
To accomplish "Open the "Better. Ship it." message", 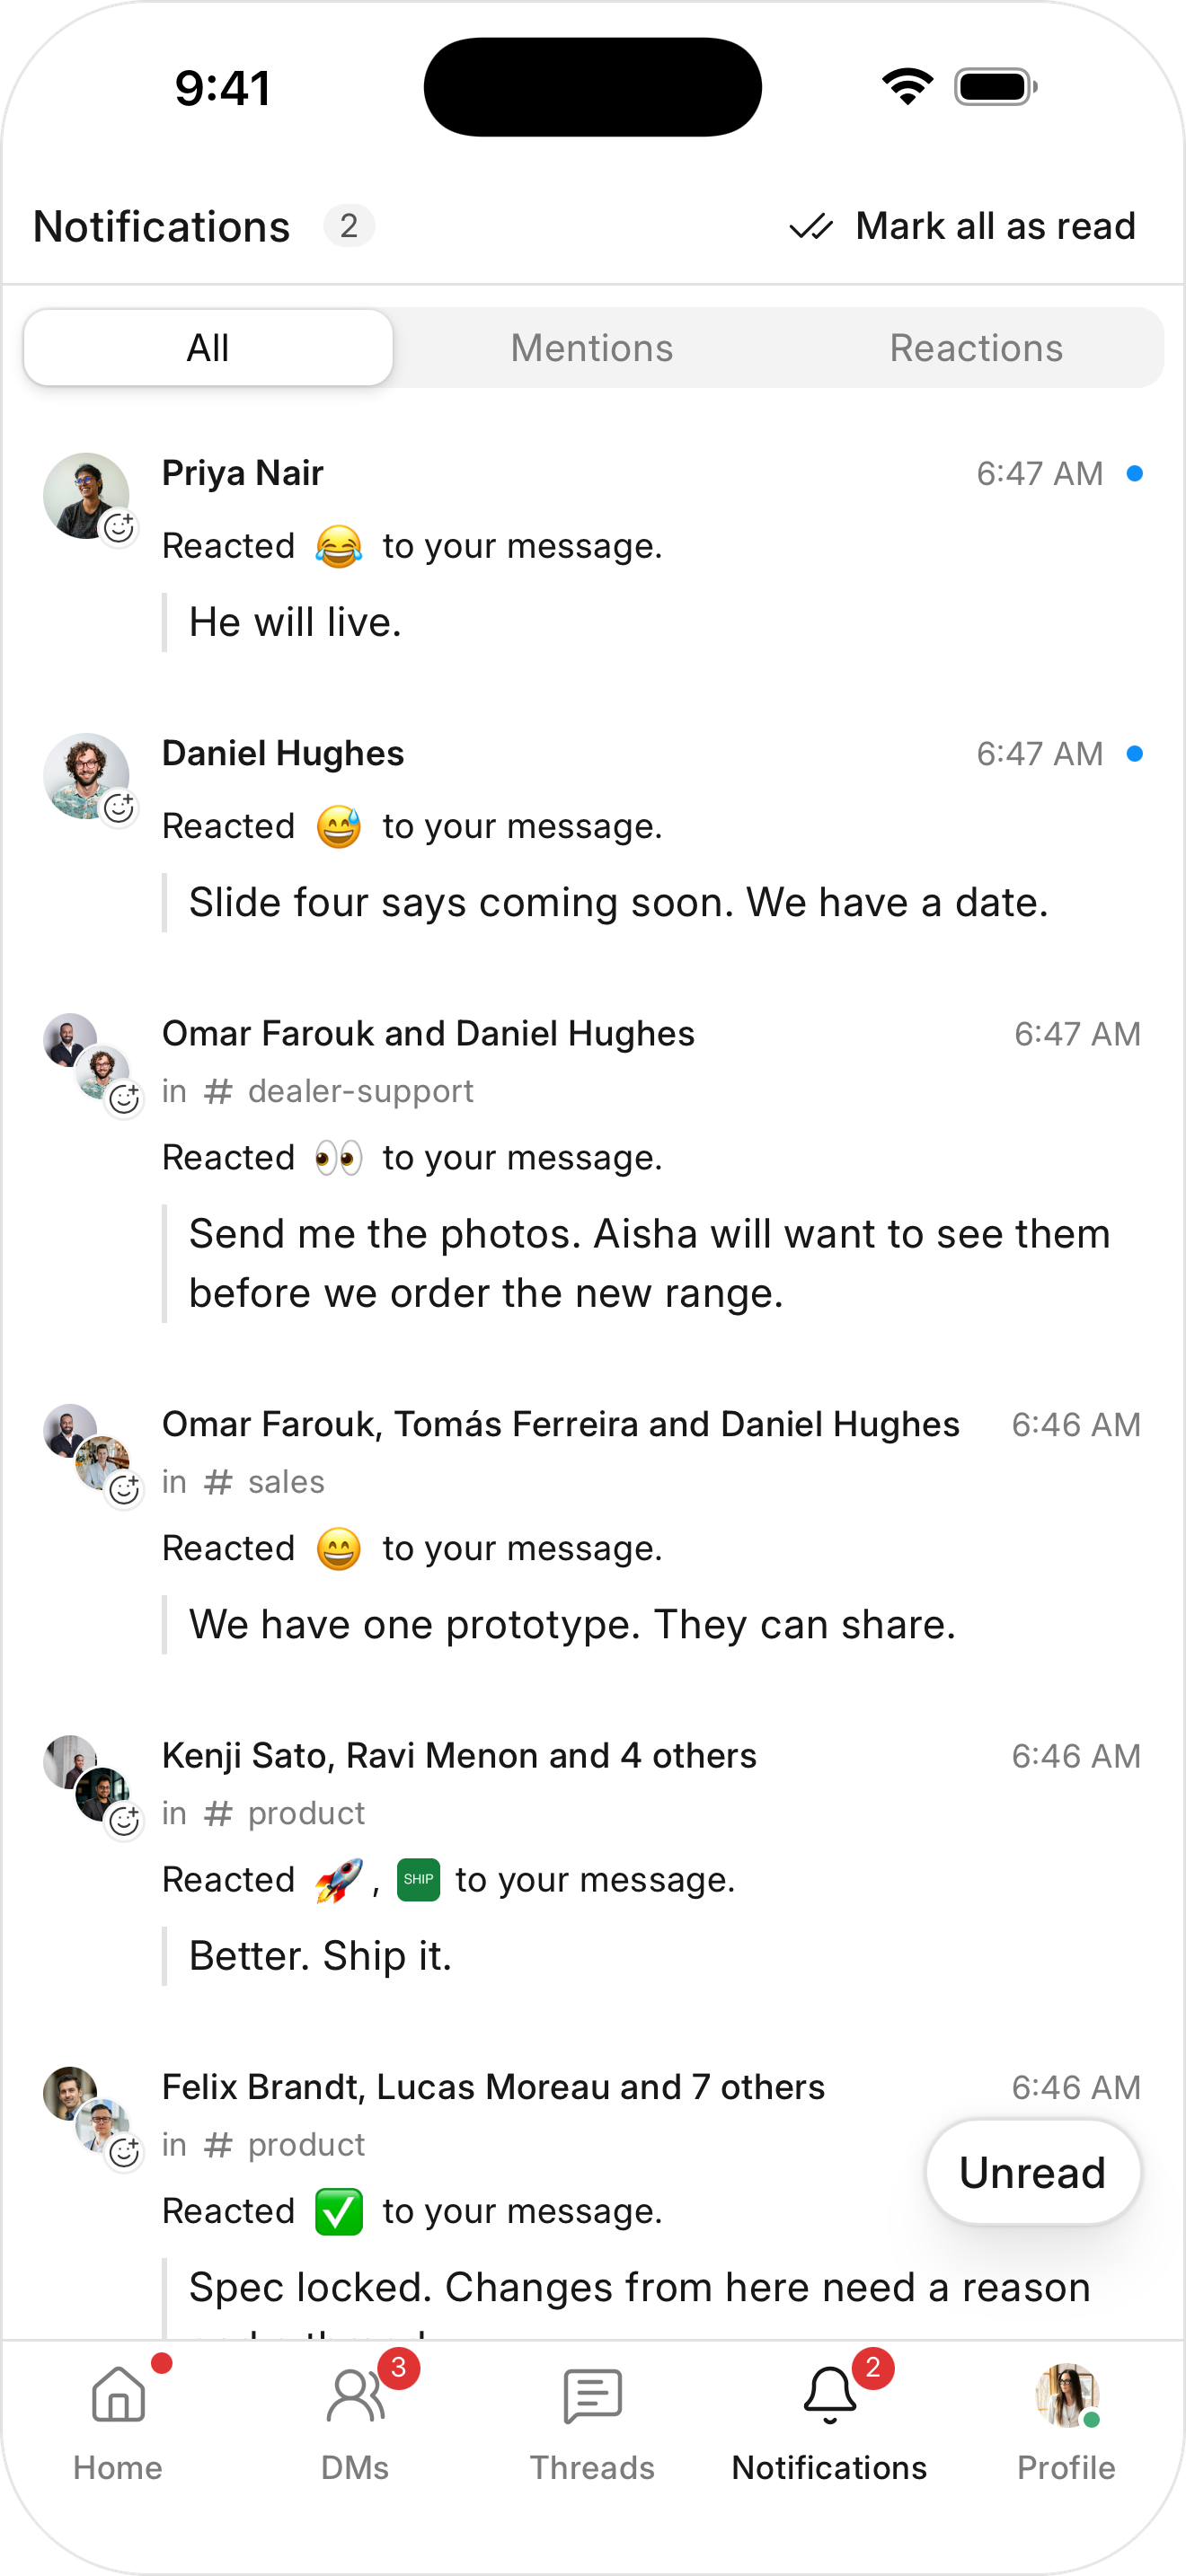I will (x=320, y=1956).
